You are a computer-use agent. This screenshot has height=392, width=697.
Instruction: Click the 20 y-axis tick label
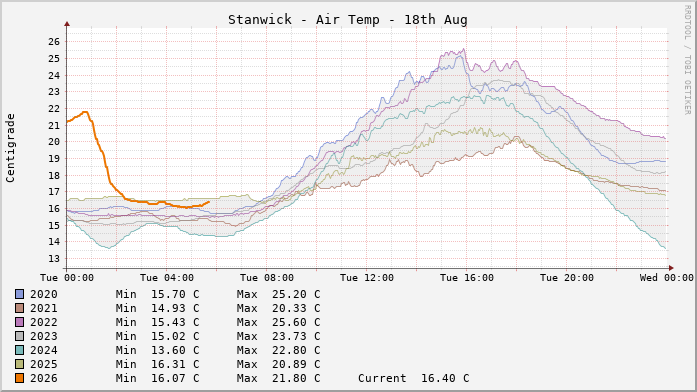click(x=54, y=142)
